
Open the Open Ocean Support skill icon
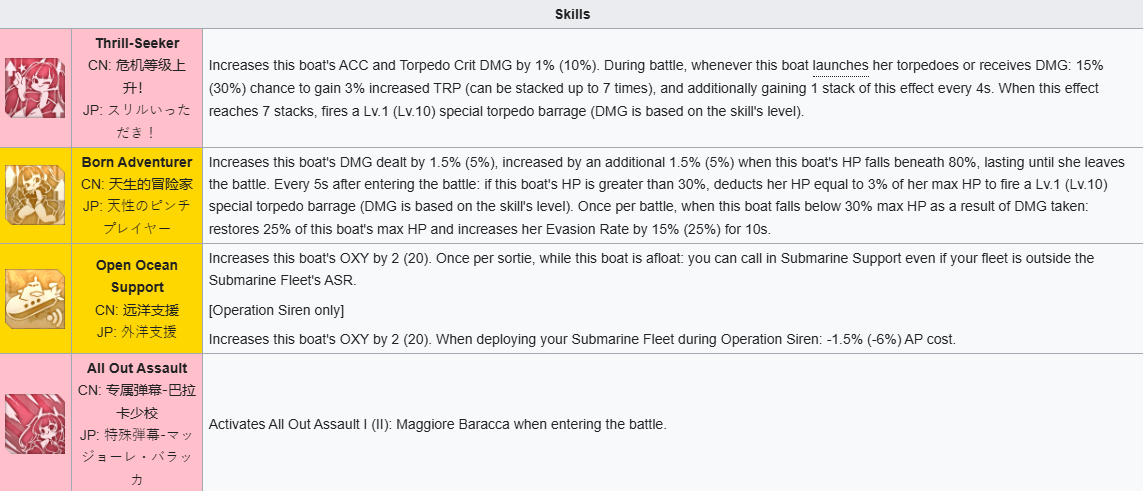coord(35,298)
